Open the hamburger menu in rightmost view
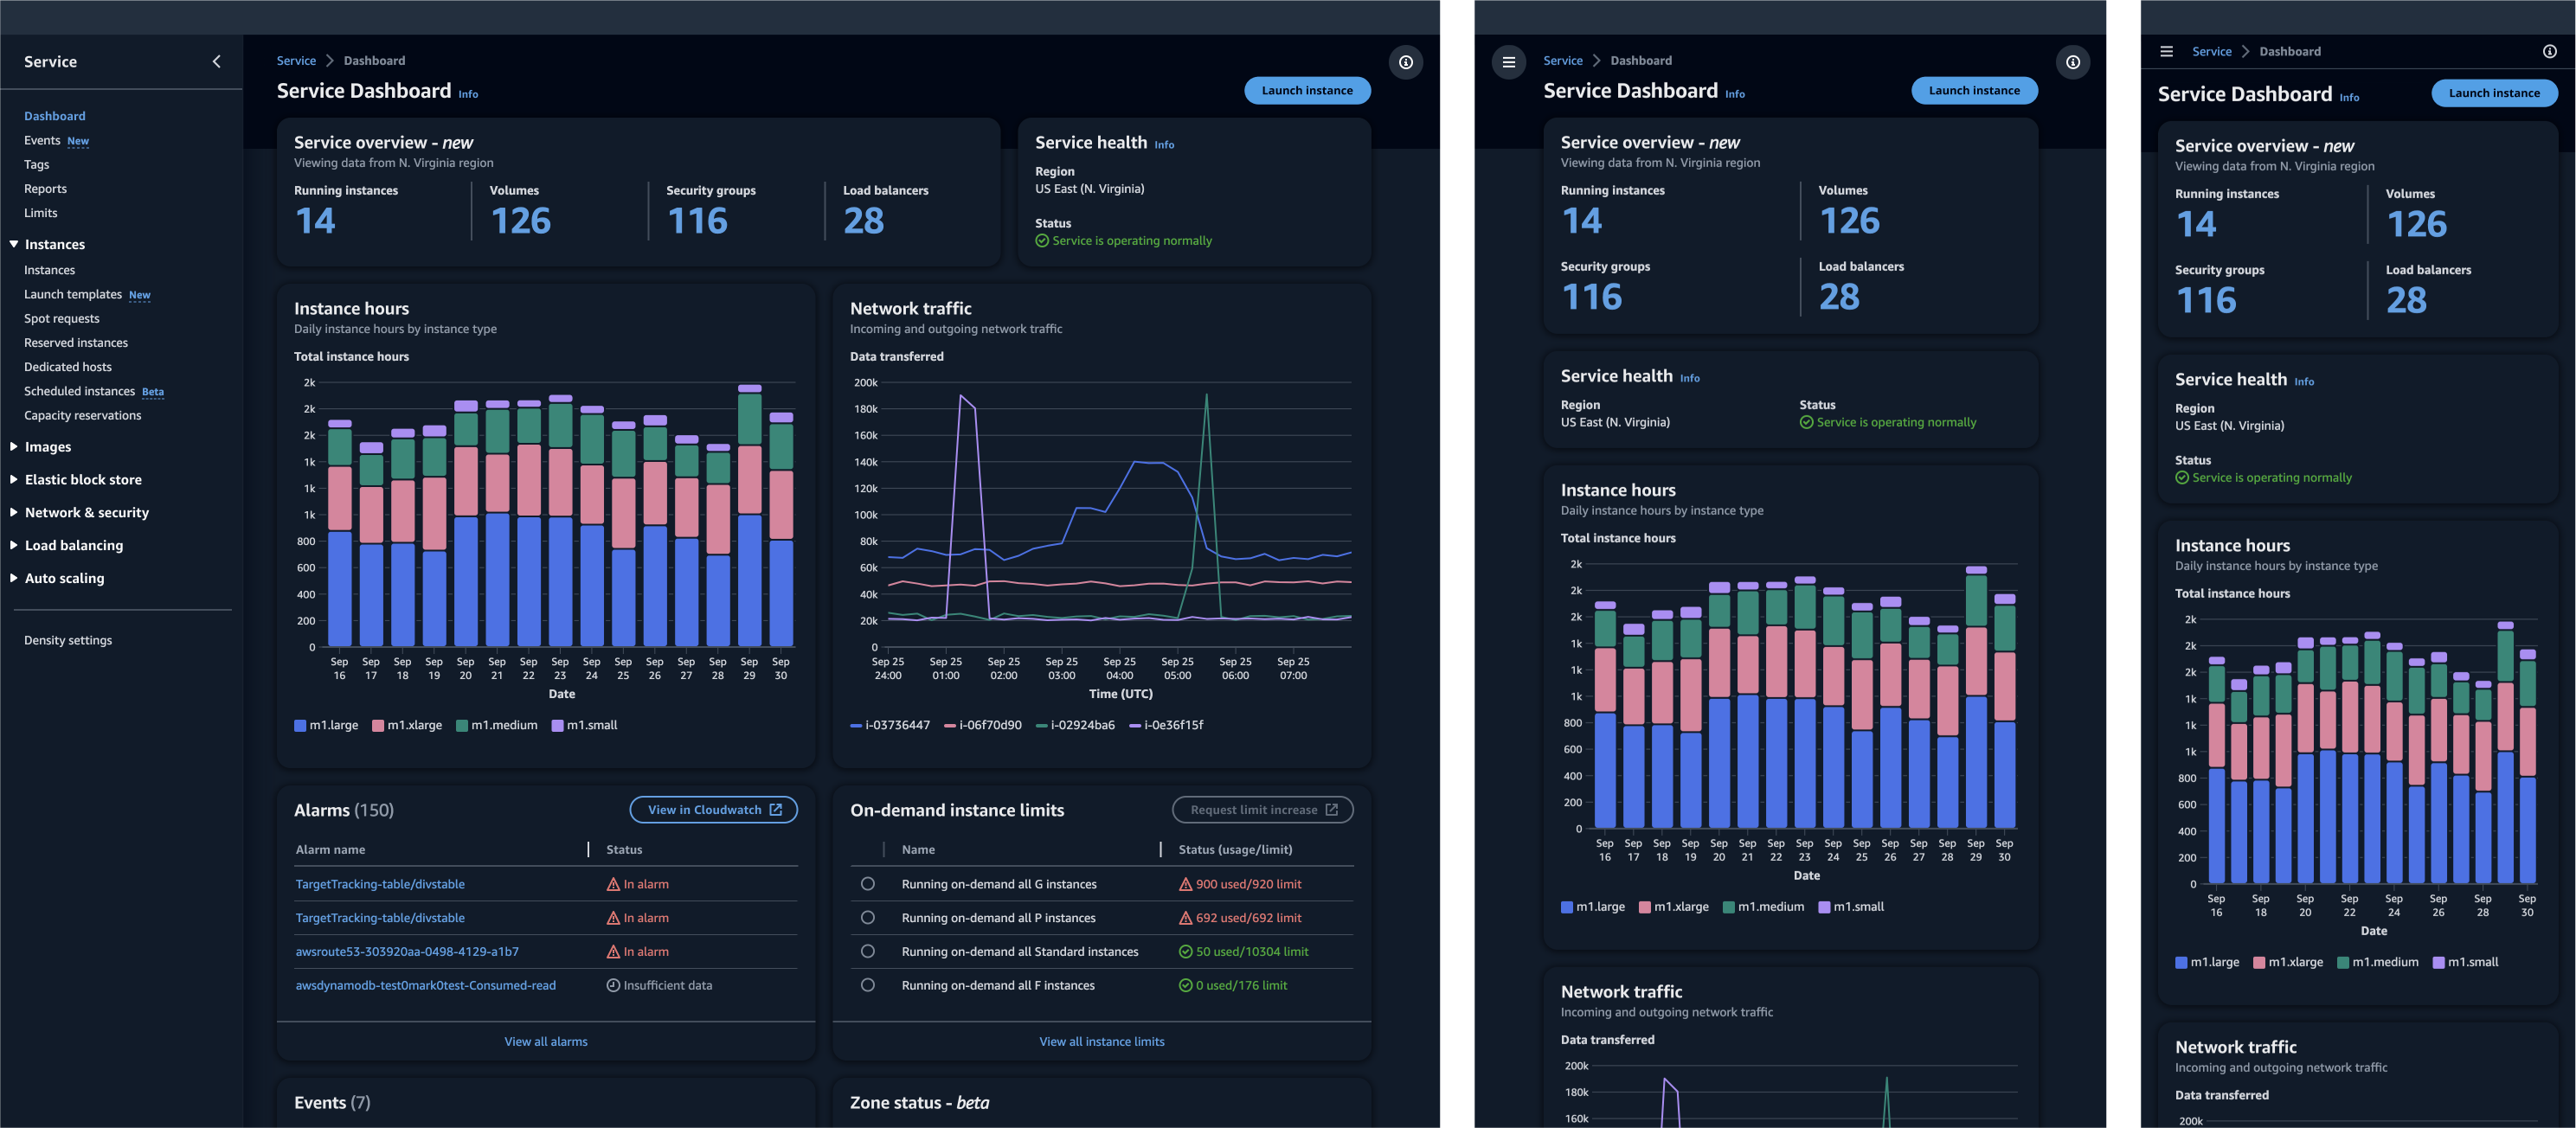The height and width of the screenshot is (1128, 2576). point(2166,52)
